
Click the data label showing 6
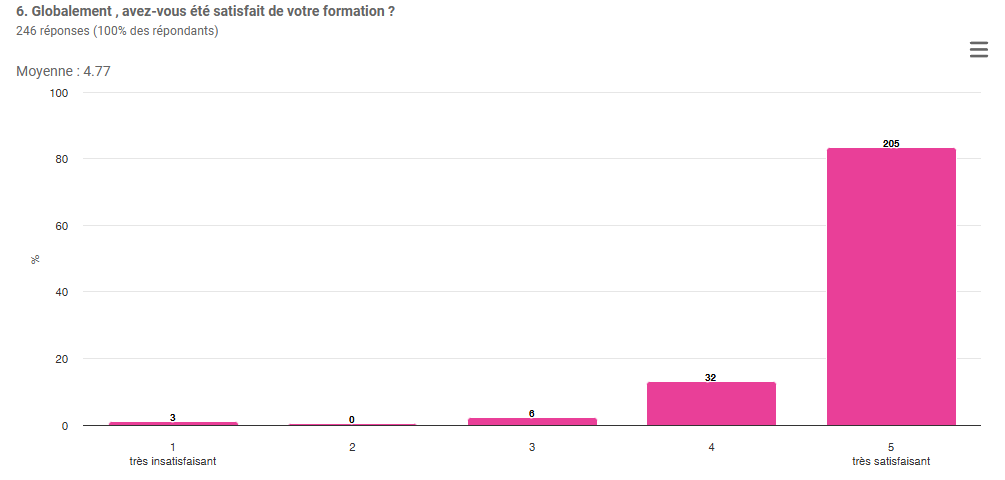click(532, 413)
